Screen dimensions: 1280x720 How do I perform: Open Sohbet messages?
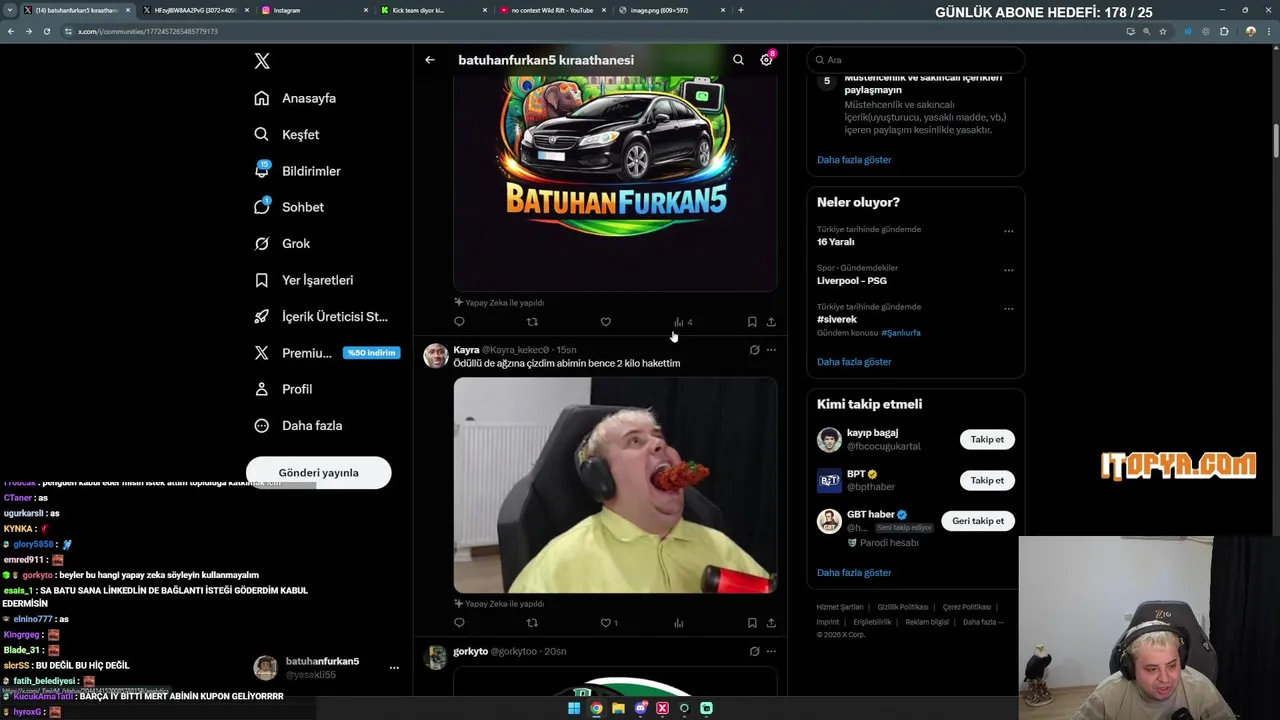pyautogui.click(x=290, y=207)
